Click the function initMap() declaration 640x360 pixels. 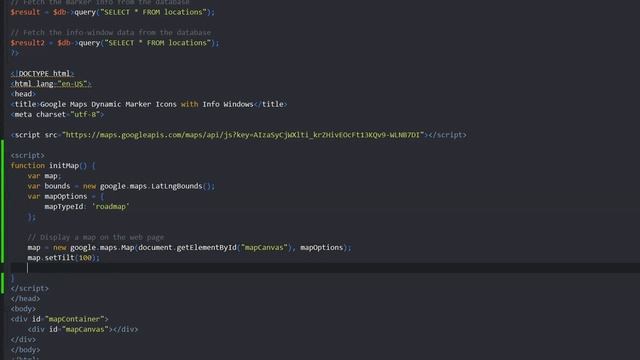point(53,165)
